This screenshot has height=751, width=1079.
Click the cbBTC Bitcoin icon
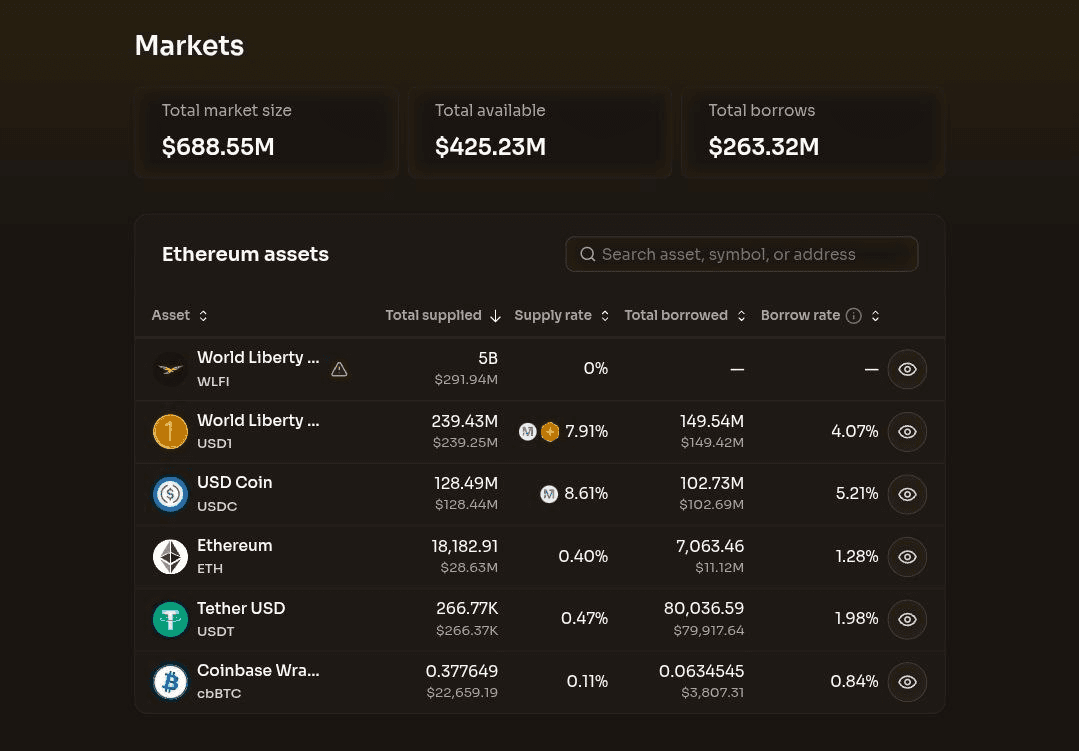[x=170, y=681]
